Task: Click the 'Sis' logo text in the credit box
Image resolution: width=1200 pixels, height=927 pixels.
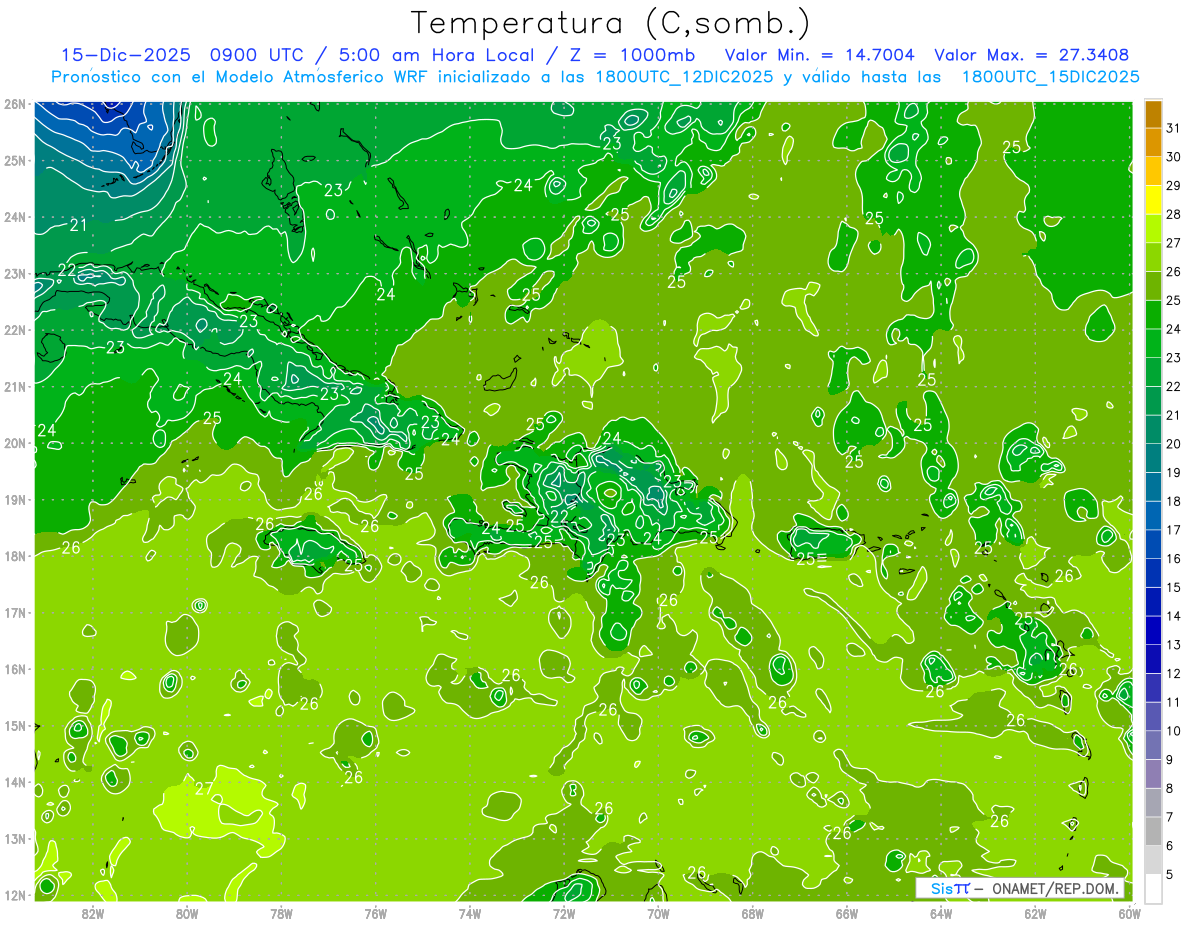Action: coord(941,889)
